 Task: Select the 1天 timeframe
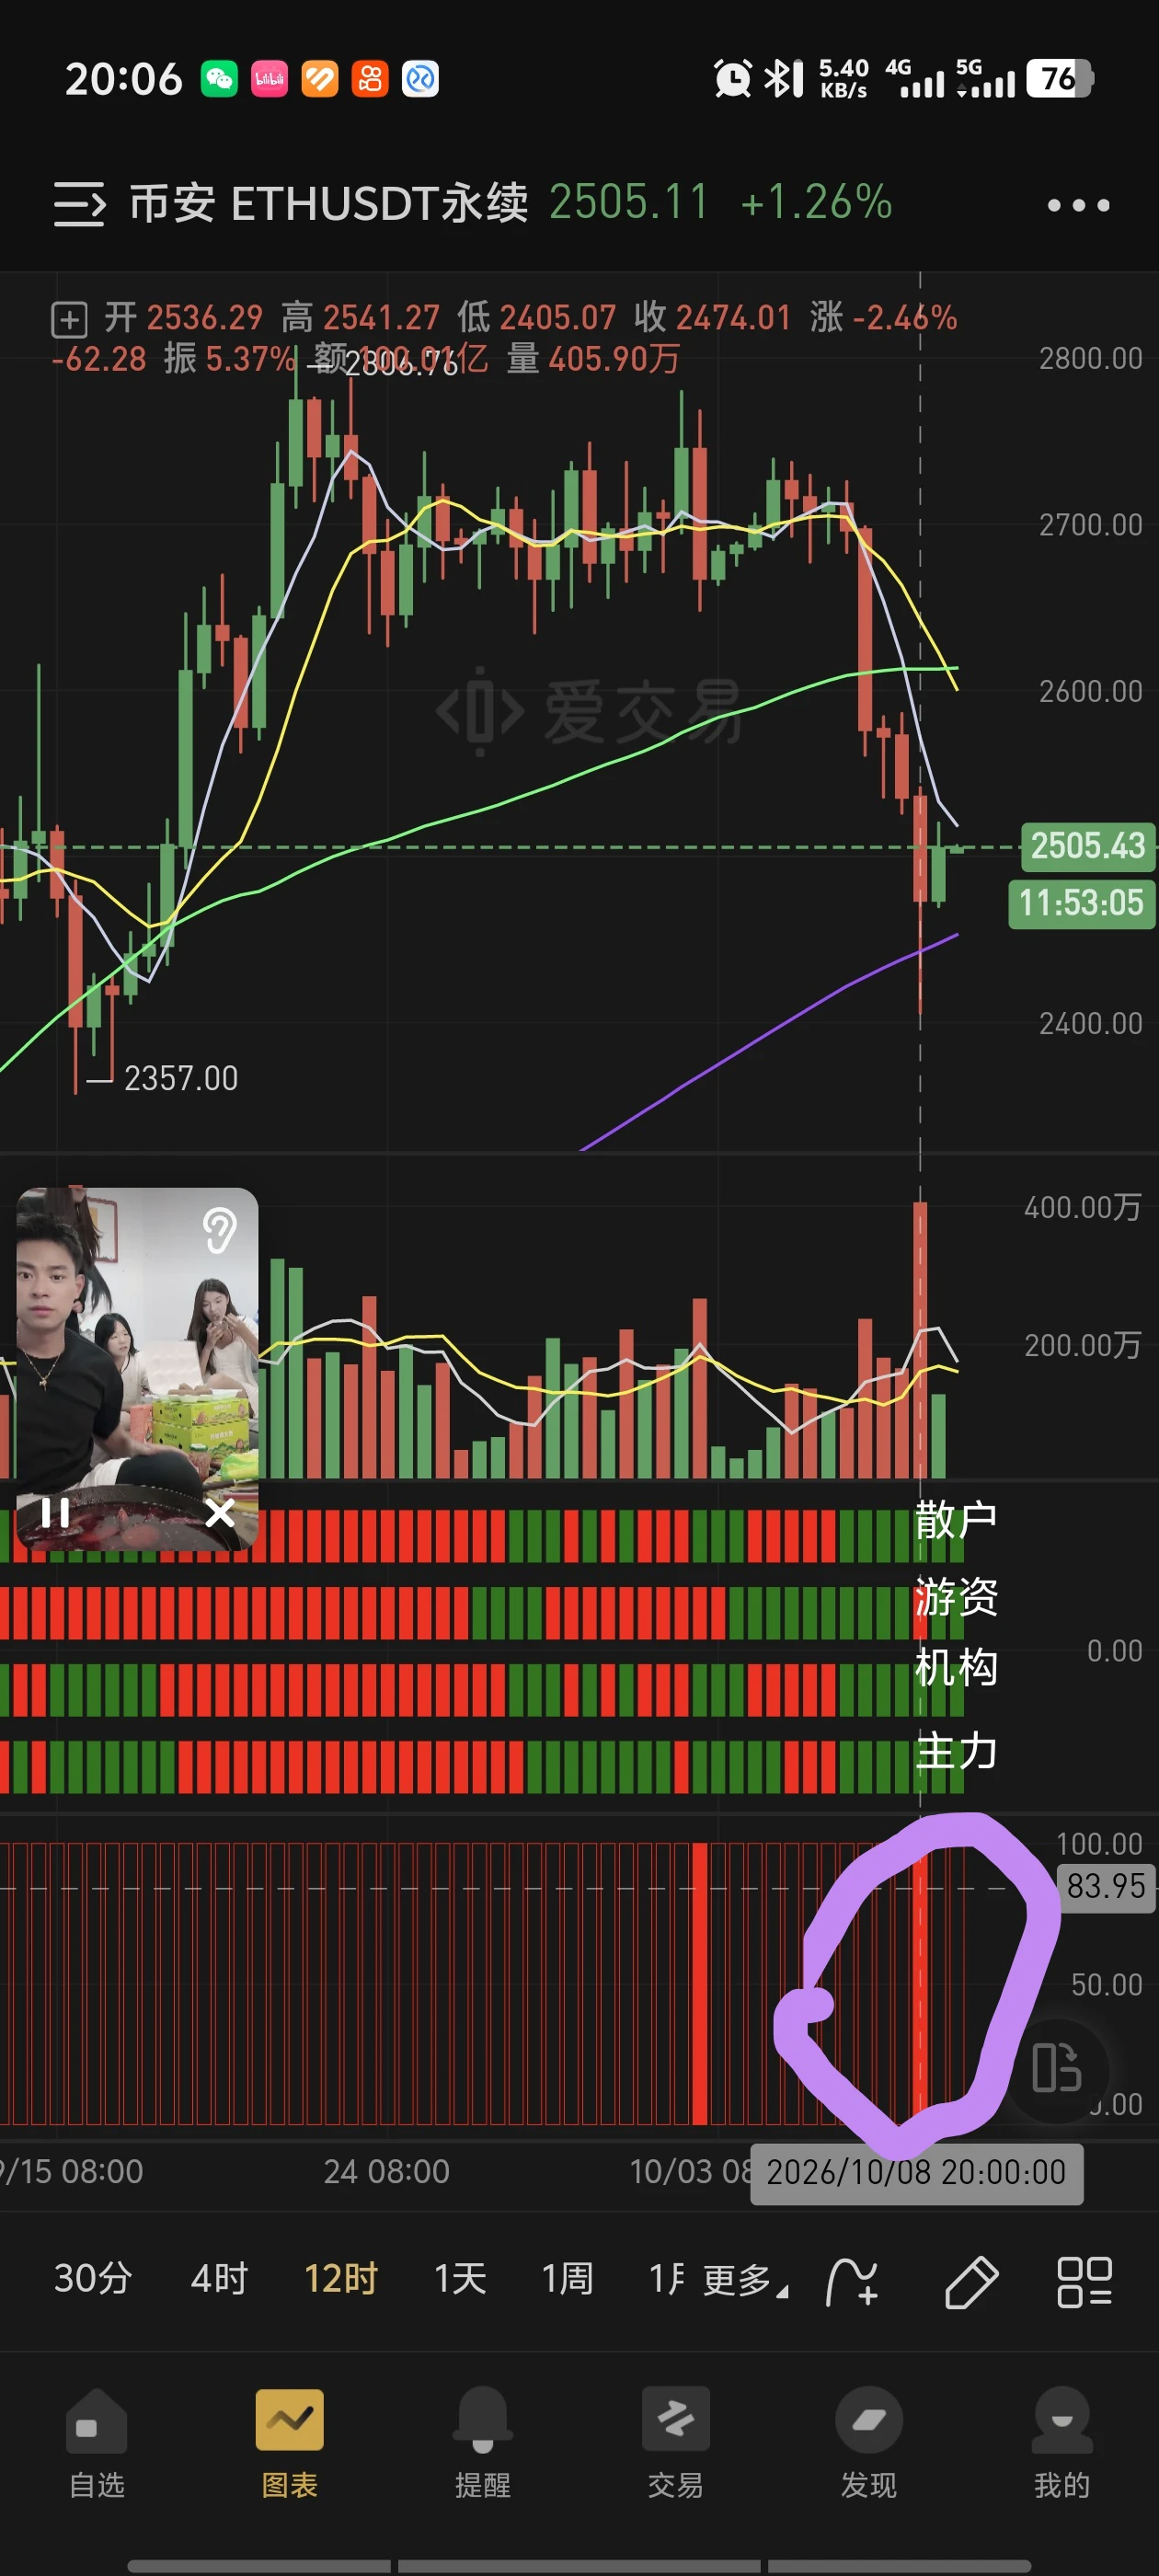coord(460,2279)
